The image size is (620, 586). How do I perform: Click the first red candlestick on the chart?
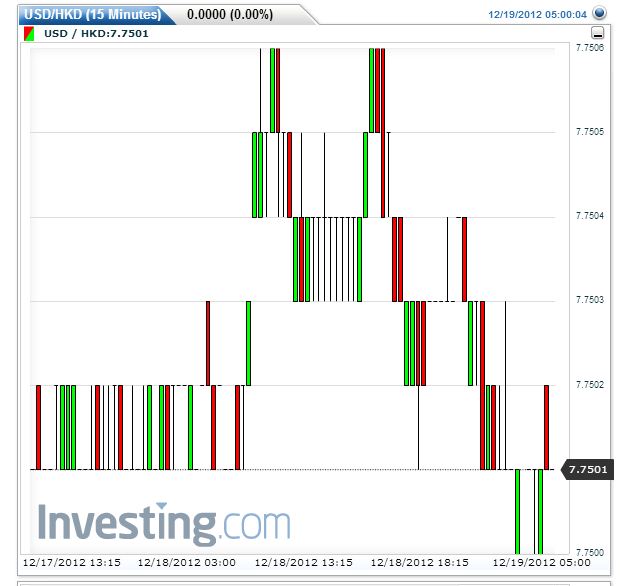point(38,427)
